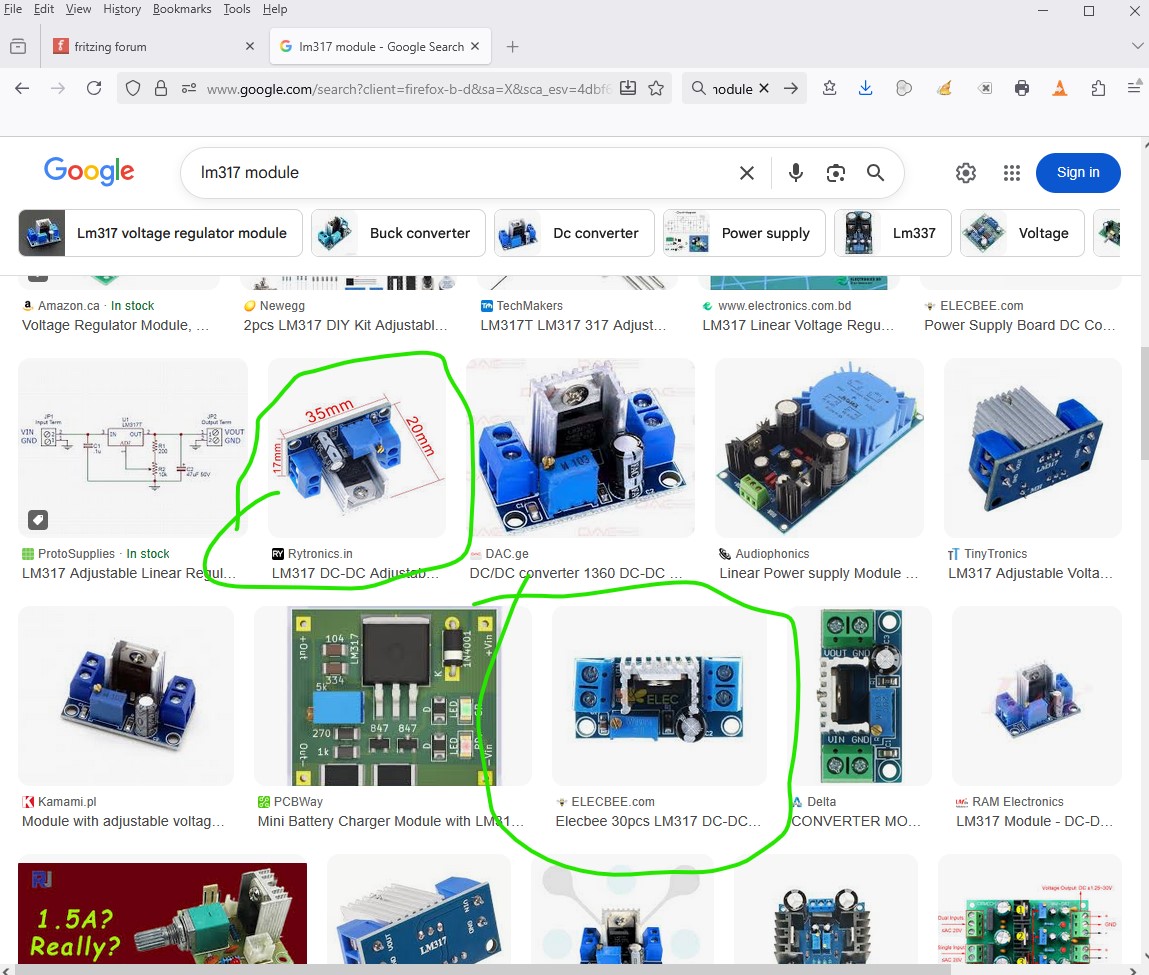Open the ELECBEE.com Elecbee 30pcs LM317 link
The width and height of the screenshot is (1149, 975).
pyautogui.click(x=658, y=821)
